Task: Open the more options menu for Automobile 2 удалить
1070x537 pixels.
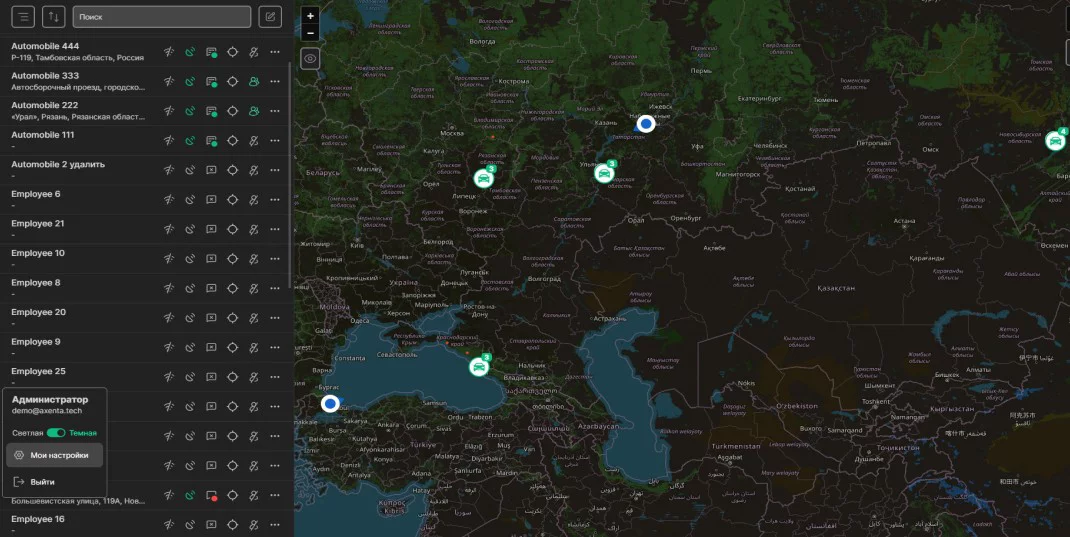Action: [275, 170]
